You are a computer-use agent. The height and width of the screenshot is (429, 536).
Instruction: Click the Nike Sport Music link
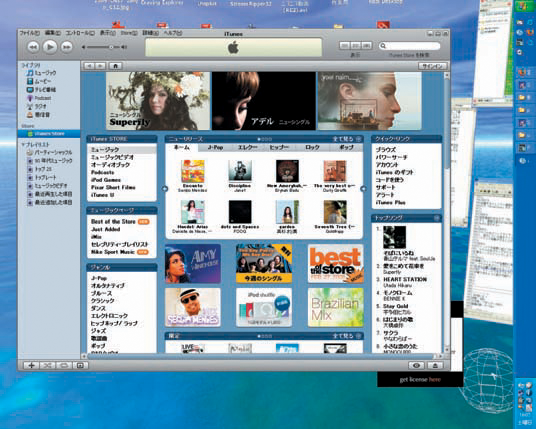[113, 252]
